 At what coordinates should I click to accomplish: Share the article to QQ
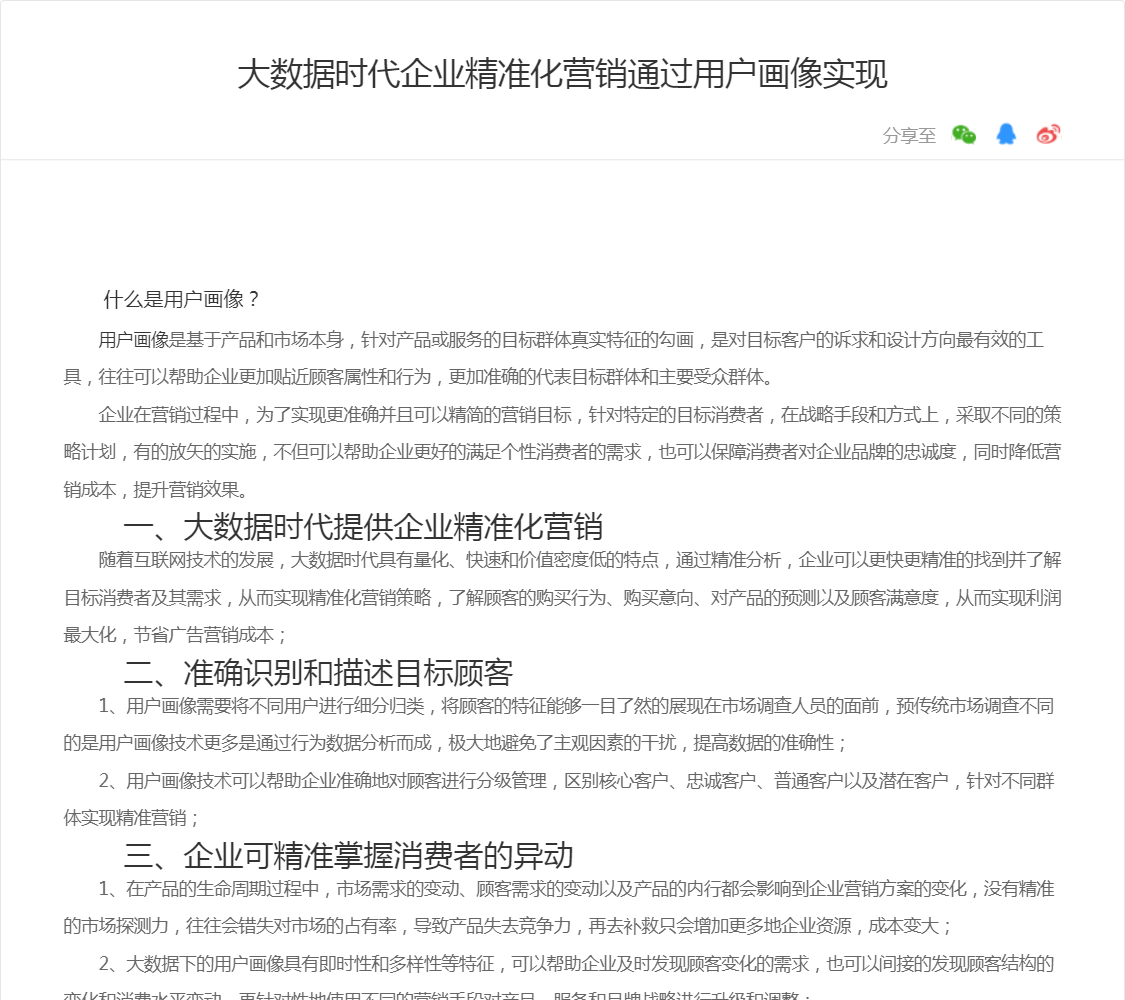coord(1006,135)
